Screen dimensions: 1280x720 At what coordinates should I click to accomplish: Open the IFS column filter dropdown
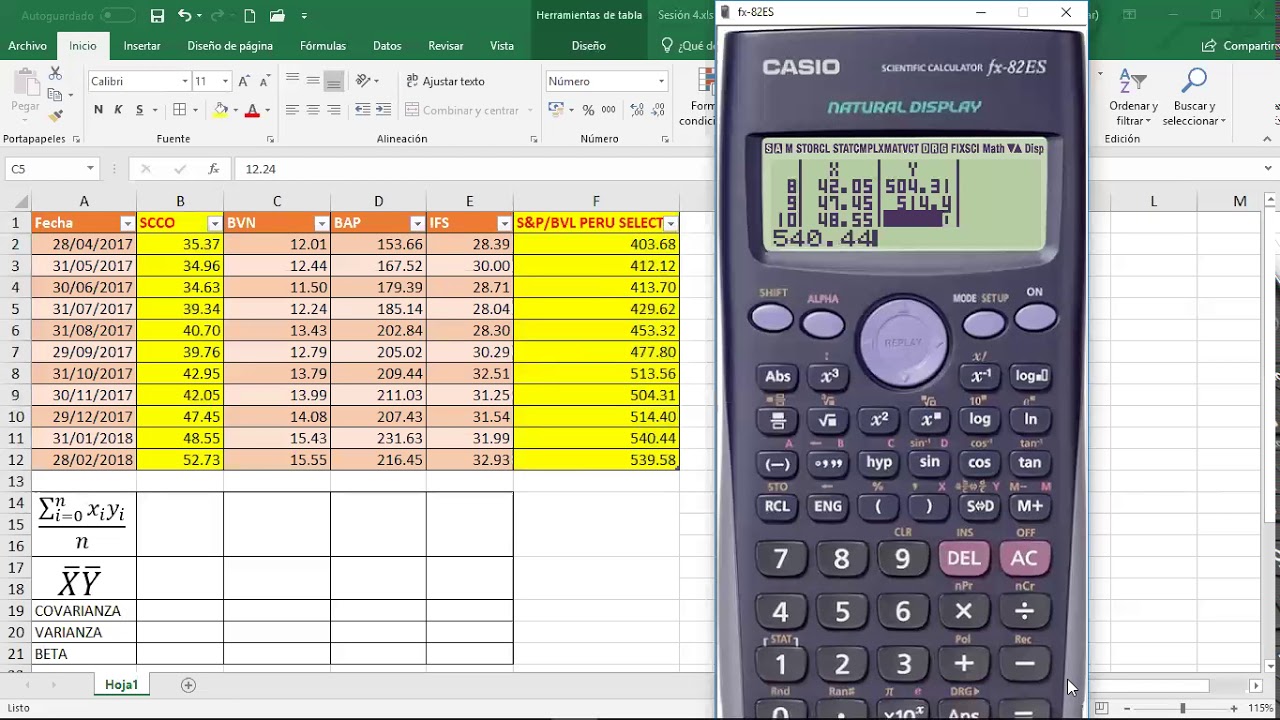point(504,223)
